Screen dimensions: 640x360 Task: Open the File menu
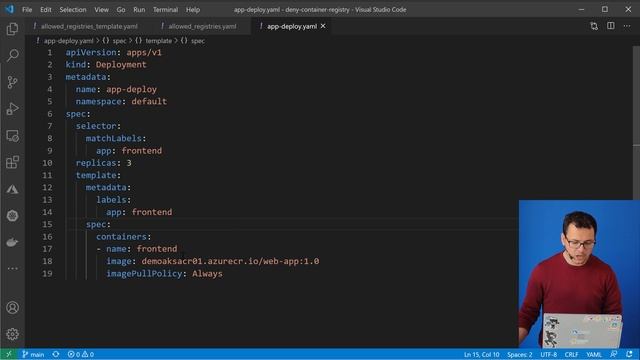point(27,9)
